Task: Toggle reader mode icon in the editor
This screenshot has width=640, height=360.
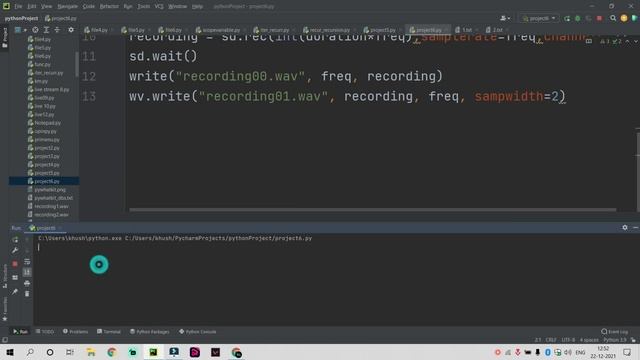Action: click(589, 41)
